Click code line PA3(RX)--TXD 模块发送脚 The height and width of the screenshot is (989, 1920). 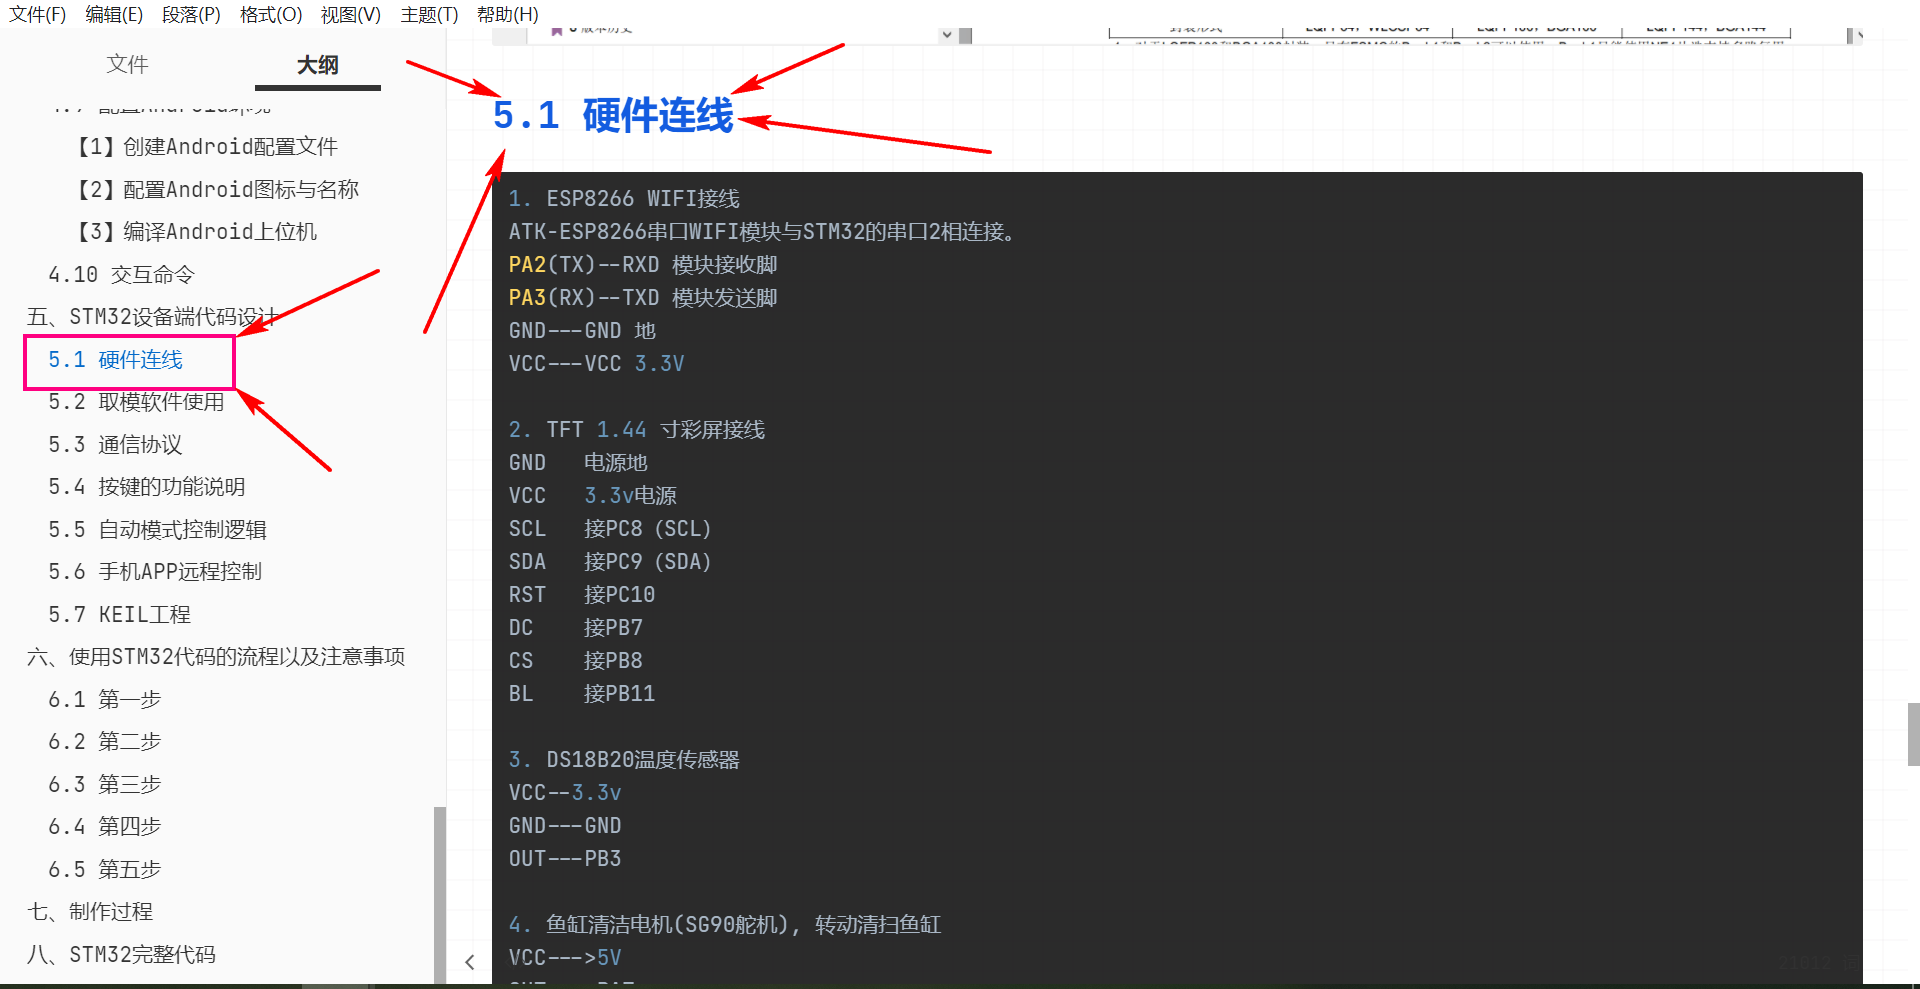click(x=643, y=298)
